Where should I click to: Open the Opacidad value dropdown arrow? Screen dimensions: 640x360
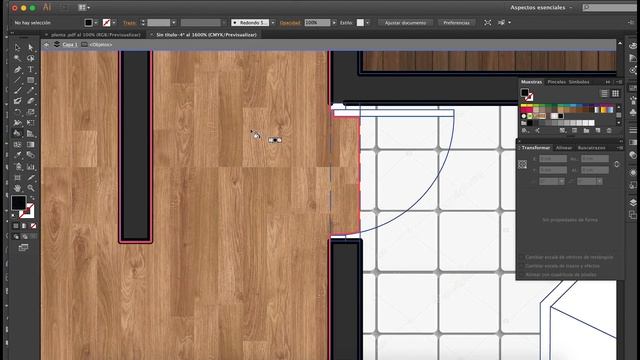click(334, 23)
